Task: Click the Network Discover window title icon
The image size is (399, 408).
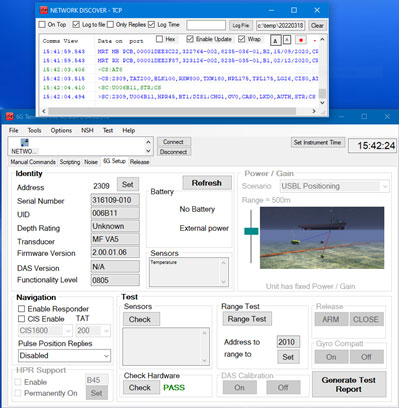Action: [44, 10]
